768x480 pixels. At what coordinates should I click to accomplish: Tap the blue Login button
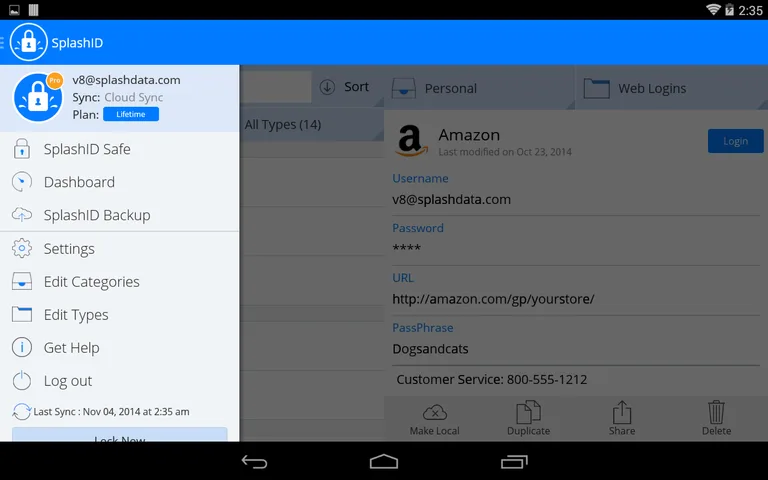[735, 141]
